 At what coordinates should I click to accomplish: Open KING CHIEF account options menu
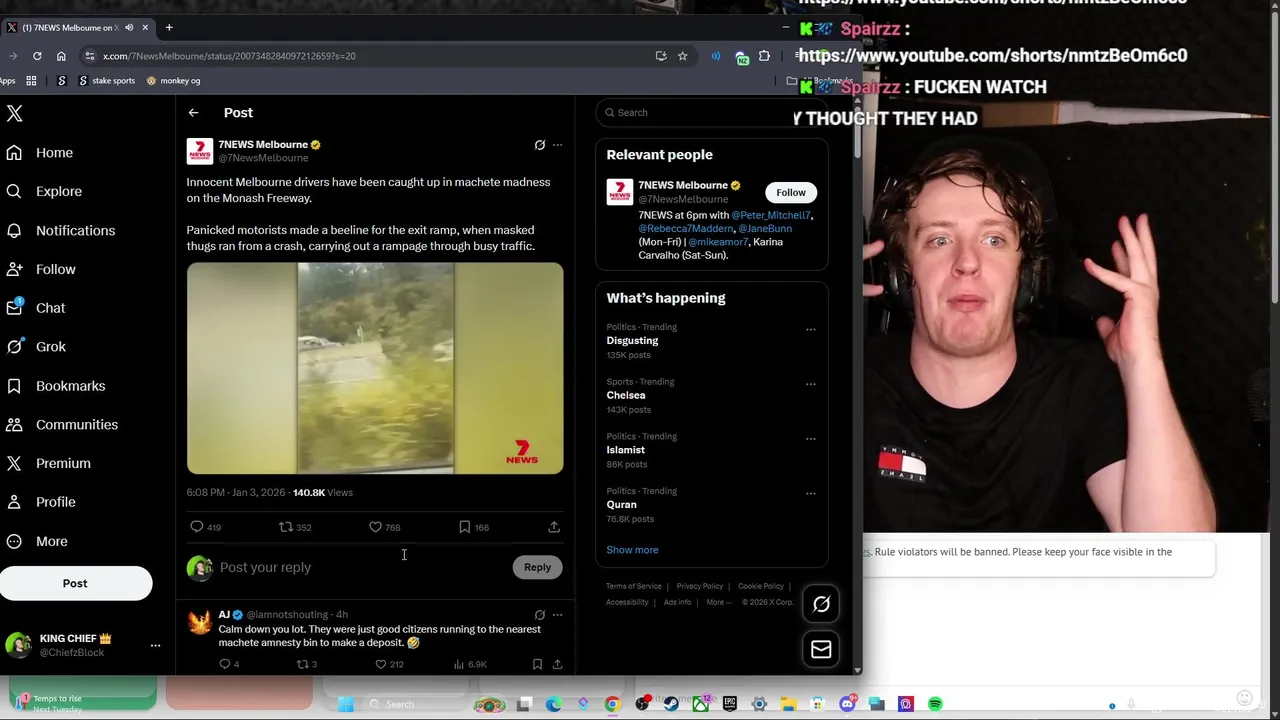[x=155, y=646]
